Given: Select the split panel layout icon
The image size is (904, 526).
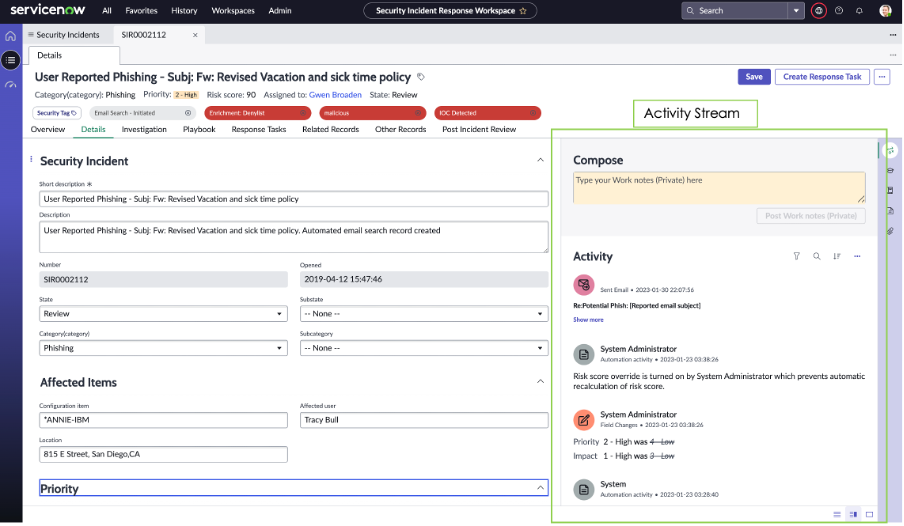Looking at the screenshot, I should [x=853, y=514].
